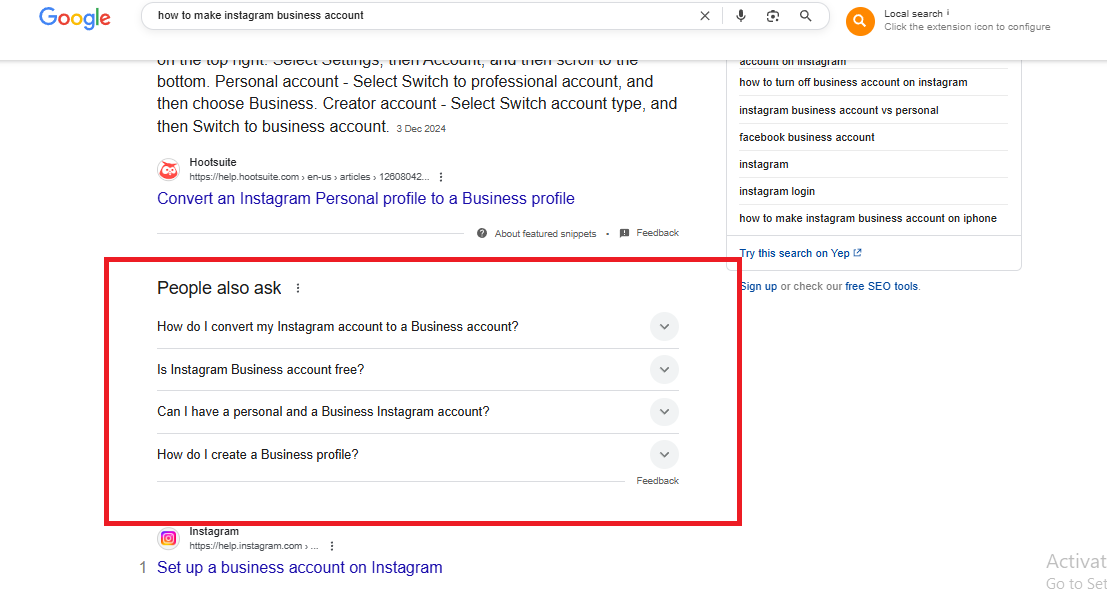The width and height of the screenshot is (1107, 595).
Task: Expand 'How do I convert my Instagram account' question
Action: pyautogui.click(x=417, y=327)
